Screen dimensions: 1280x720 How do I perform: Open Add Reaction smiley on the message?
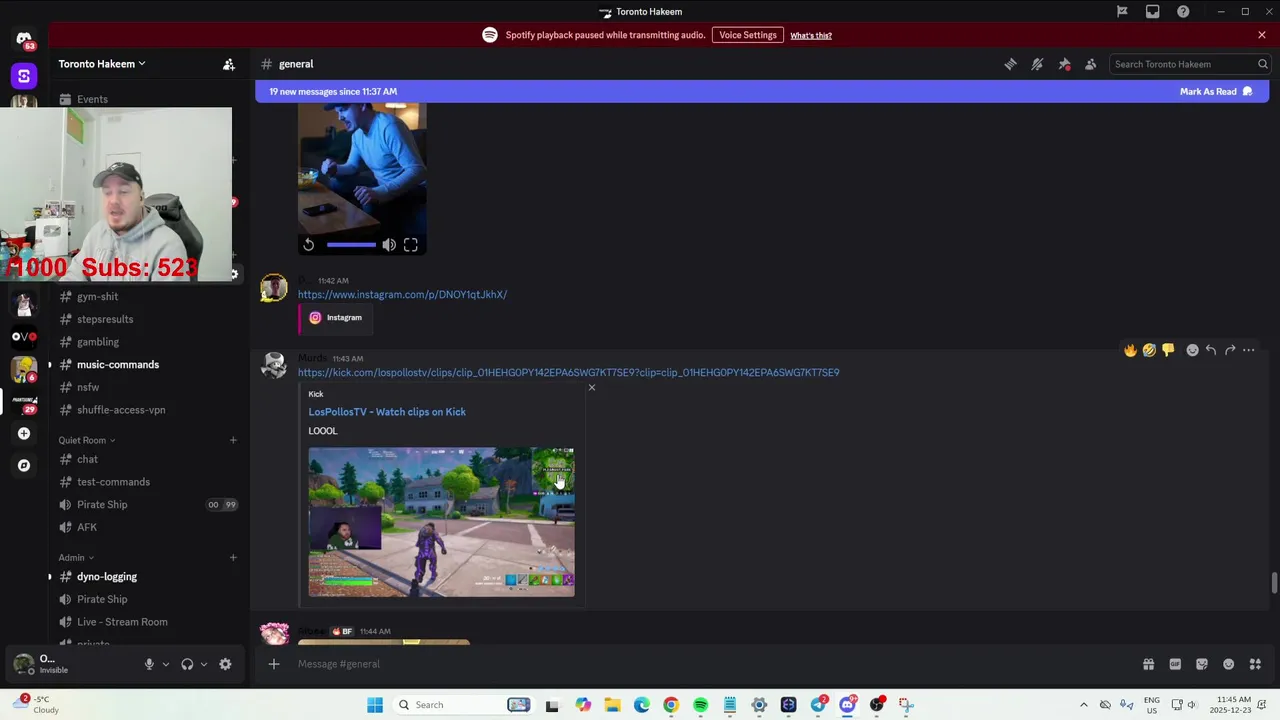click(x=1192, y=350)
